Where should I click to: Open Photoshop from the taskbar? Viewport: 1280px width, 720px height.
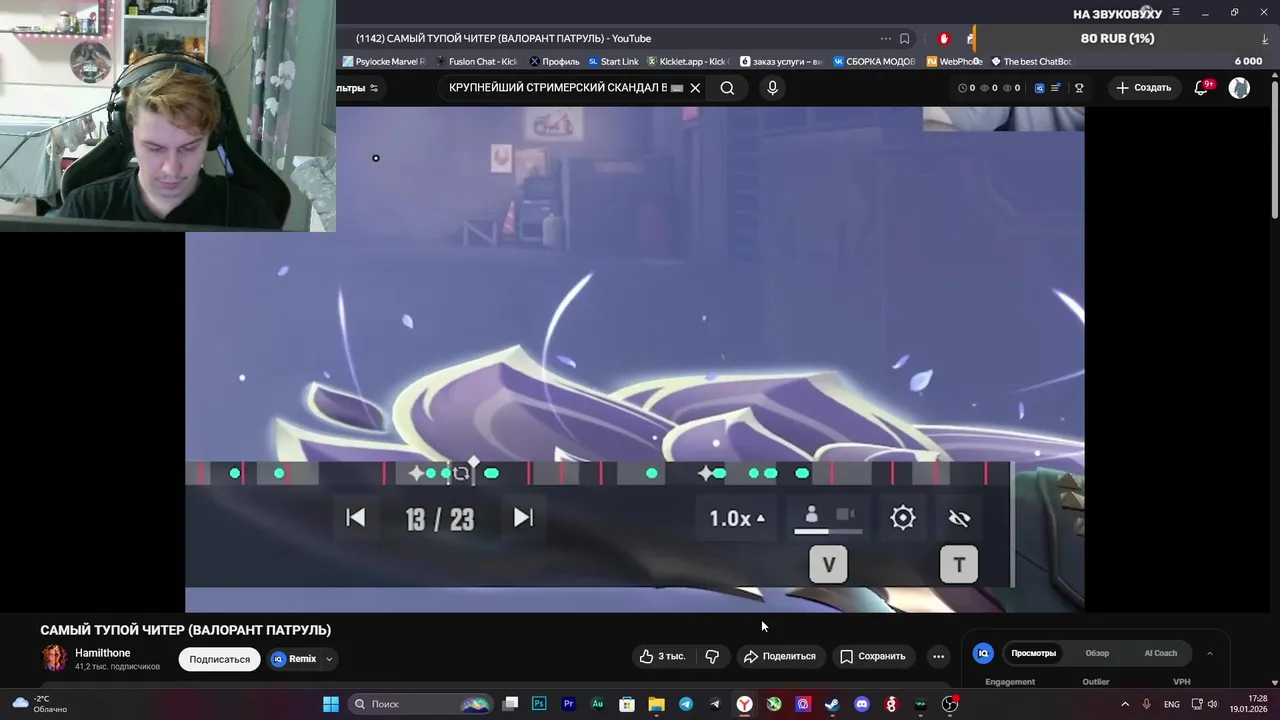click(539, 705)
